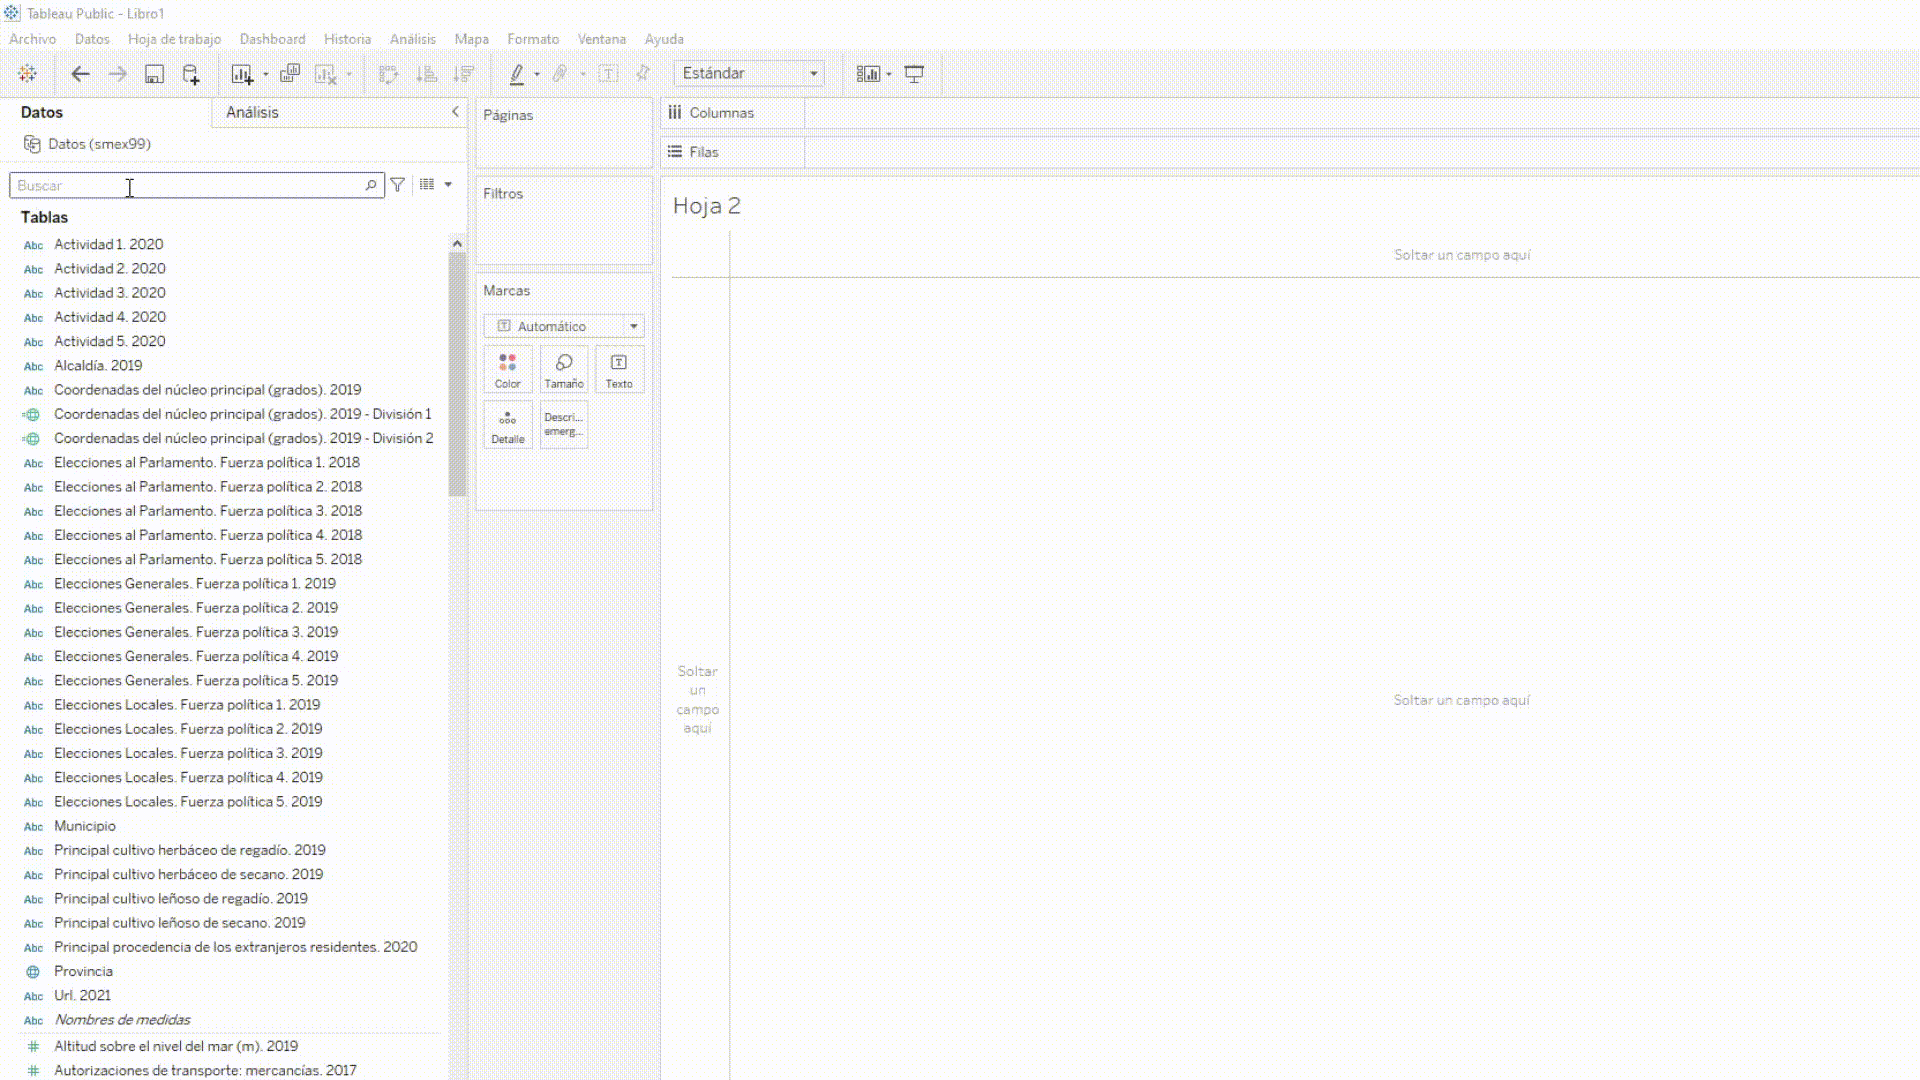The image size is (1920, 1080).
Task: Duplicate the current sheet
Action: point(290,73)
